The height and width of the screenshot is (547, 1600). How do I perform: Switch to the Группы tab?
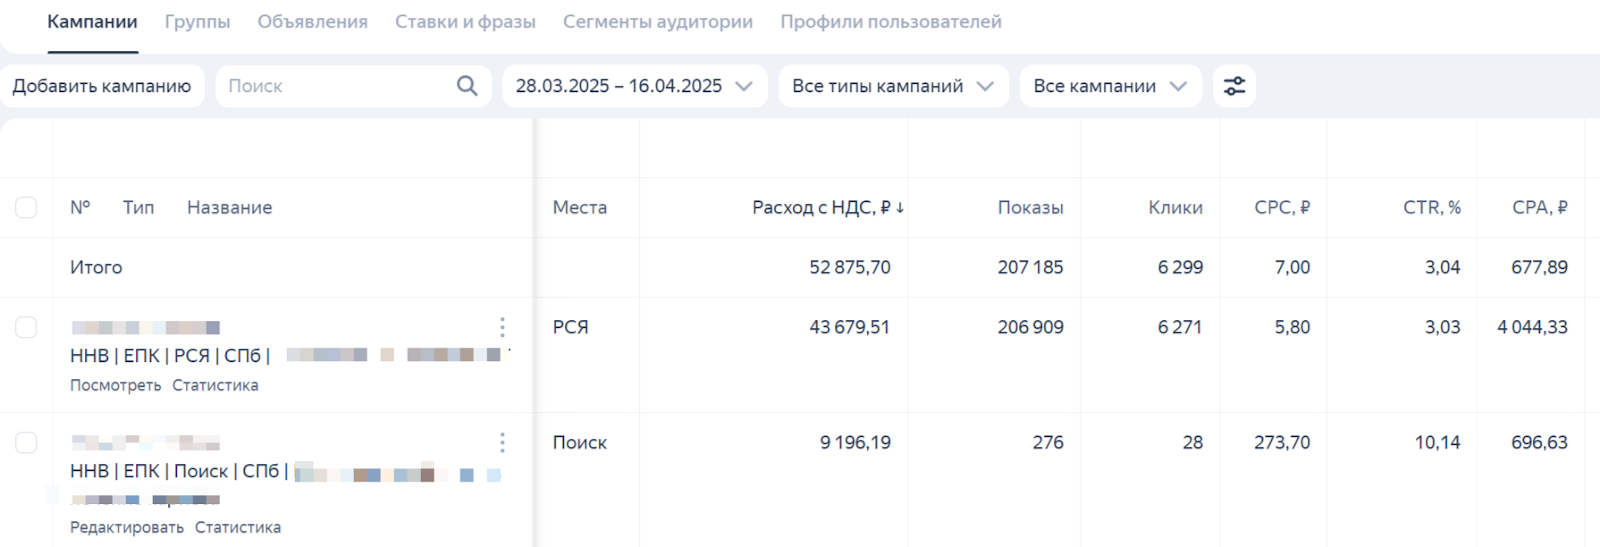point(197,22)
